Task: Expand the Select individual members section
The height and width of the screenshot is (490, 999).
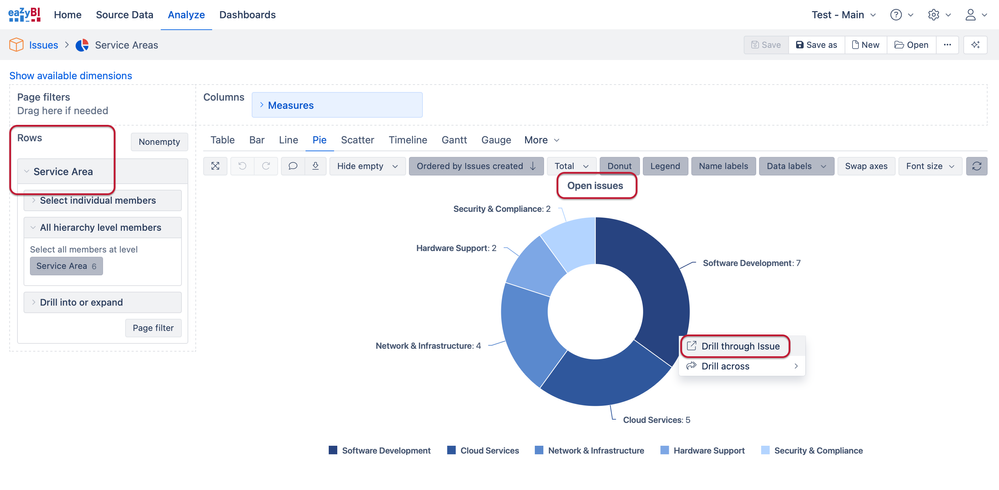Action: click(x=103, y=200)
